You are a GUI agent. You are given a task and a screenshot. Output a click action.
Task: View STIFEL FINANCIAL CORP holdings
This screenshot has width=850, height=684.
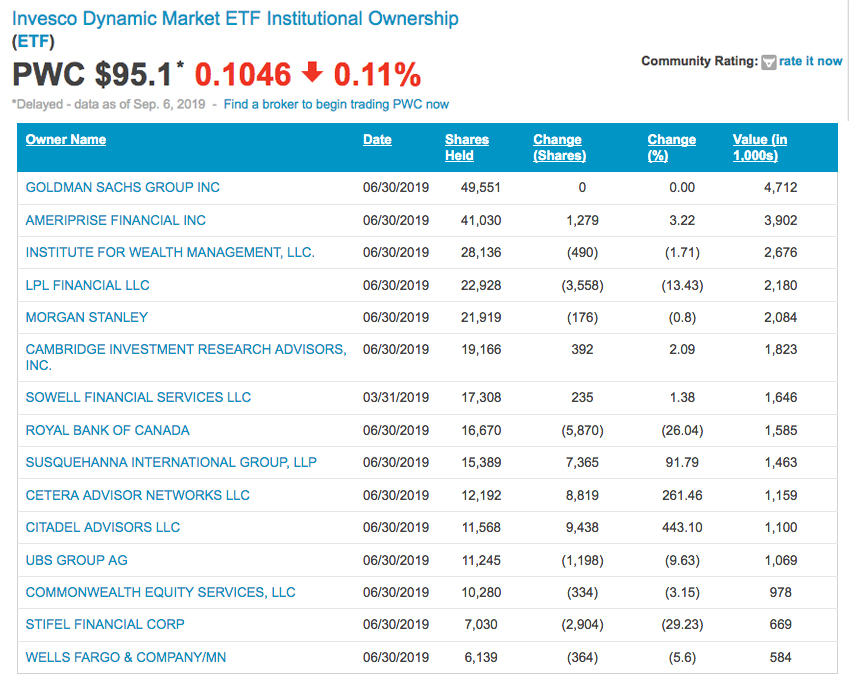(105, 624)
